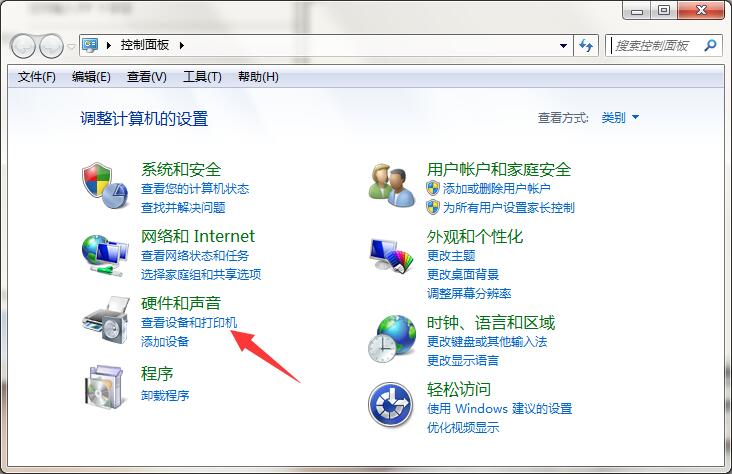Open the Hardware and Sound printer icon
This screenshot has height=474, width=732.
106,320
